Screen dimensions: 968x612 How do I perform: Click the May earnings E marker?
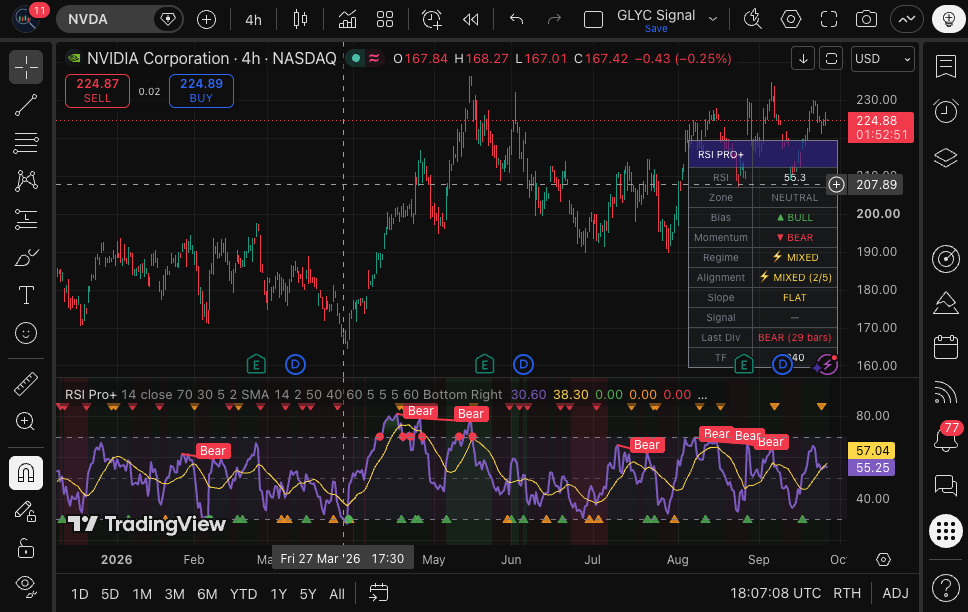[485, 364]
